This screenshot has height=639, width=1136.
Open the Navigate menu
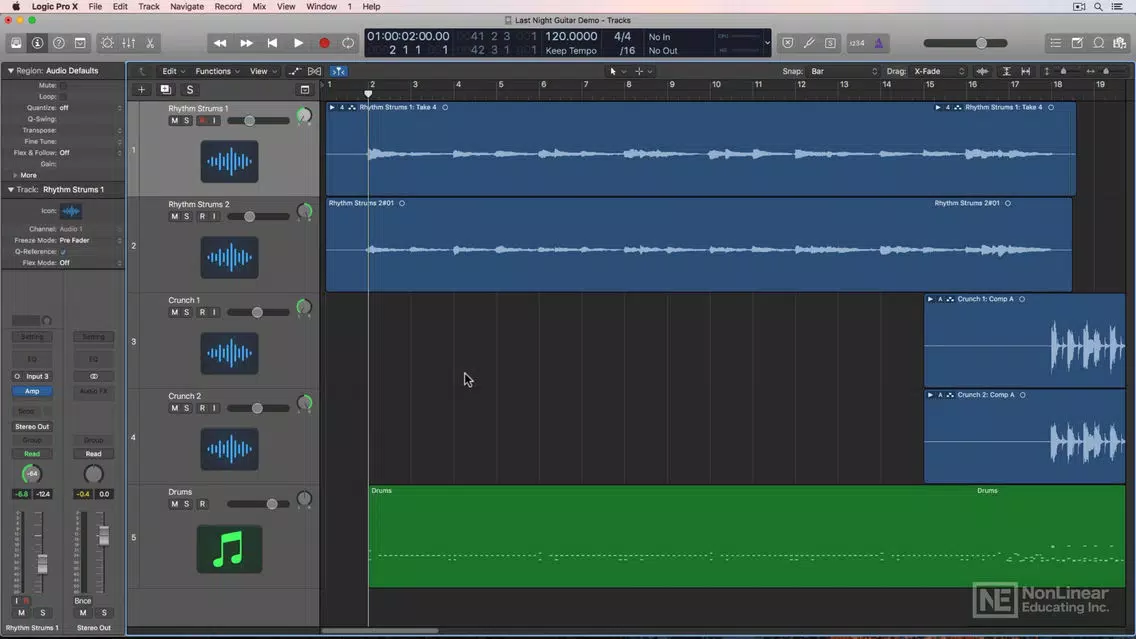pos(187,7)
